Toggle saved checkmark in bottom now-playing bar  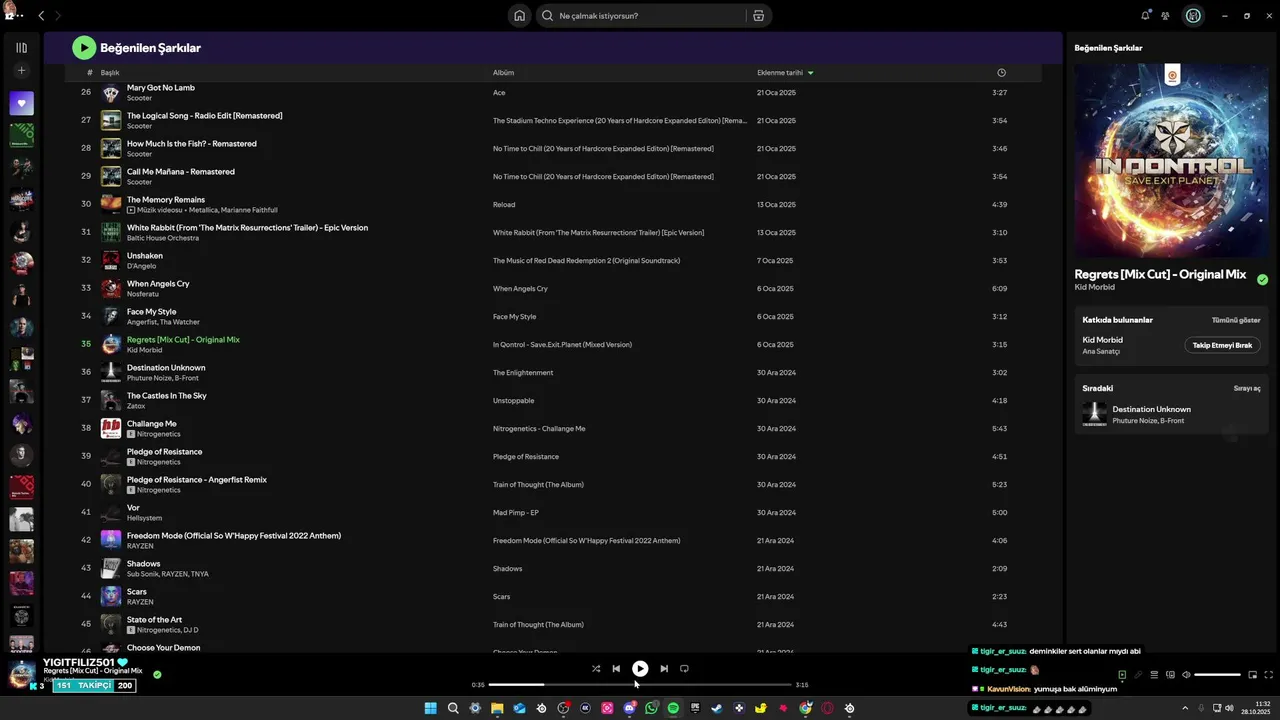[x=157, y=674]
